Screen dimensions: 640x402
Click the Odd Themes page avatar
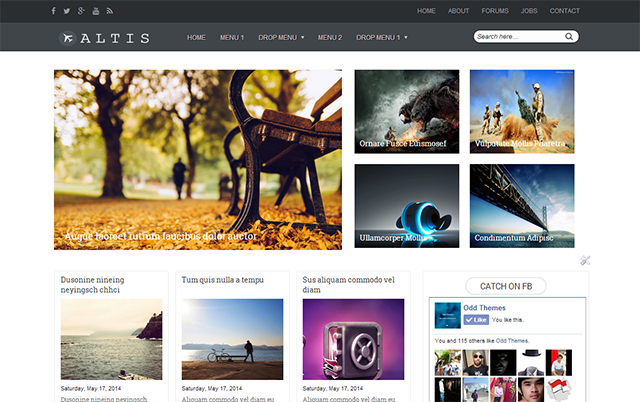(447, 315)
